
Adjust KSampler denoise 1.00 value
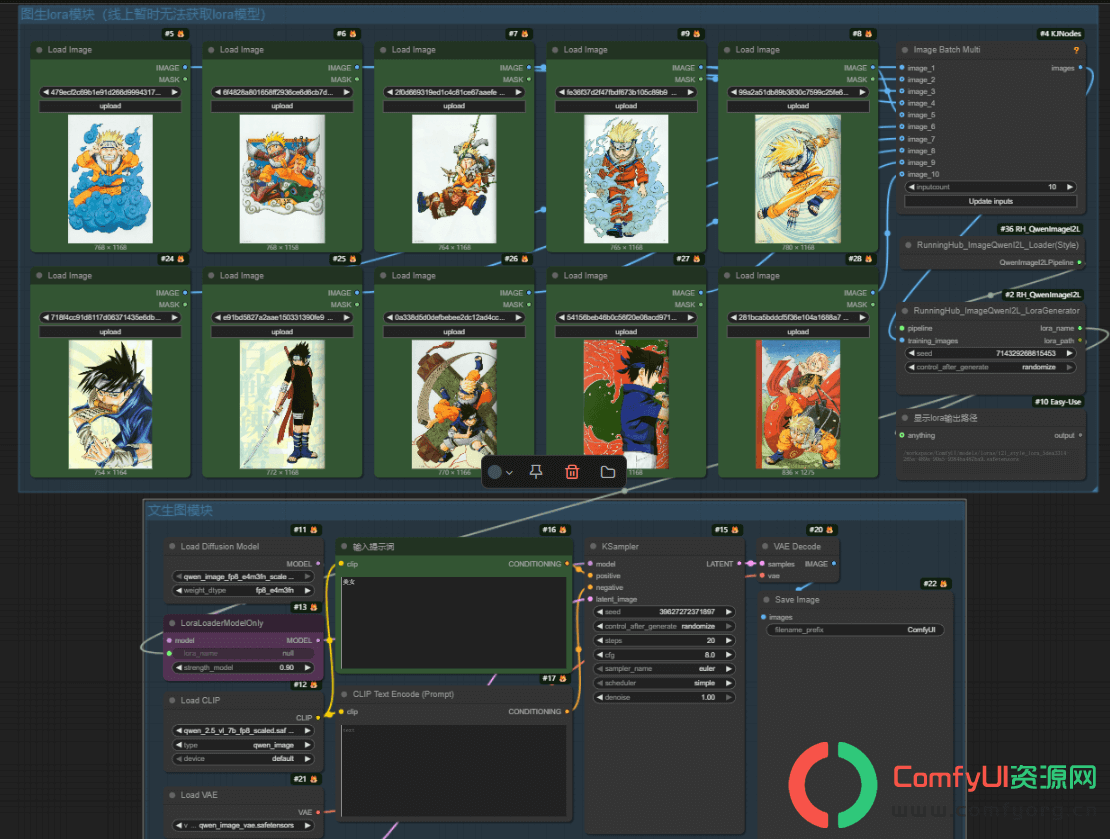(664, 697)
